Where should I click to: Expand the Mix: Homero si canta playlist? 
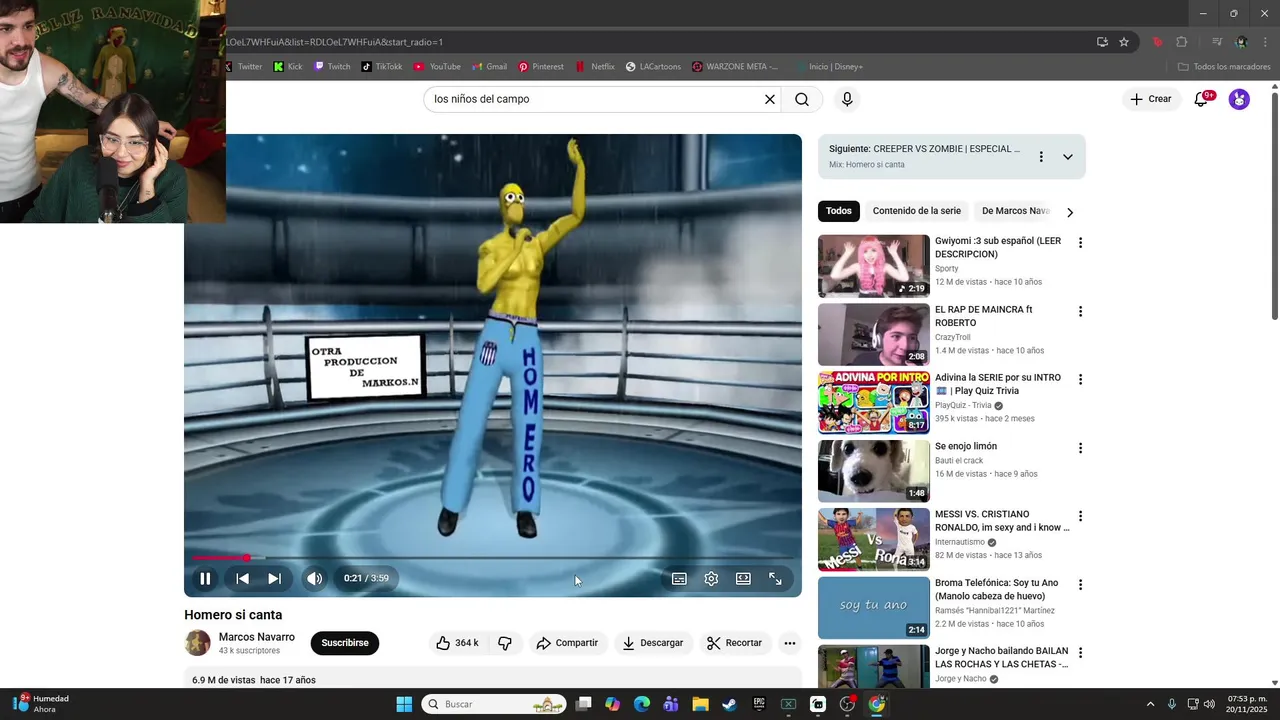coord(1068,157)
